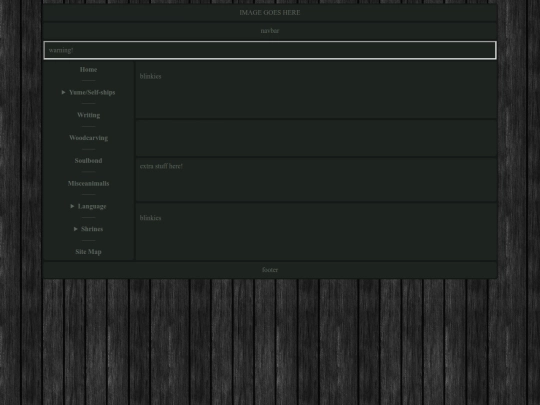
Task: Click the 'IMAGE GOES HERE' header text
Action: pyautogui.click(x=270, y=13)
